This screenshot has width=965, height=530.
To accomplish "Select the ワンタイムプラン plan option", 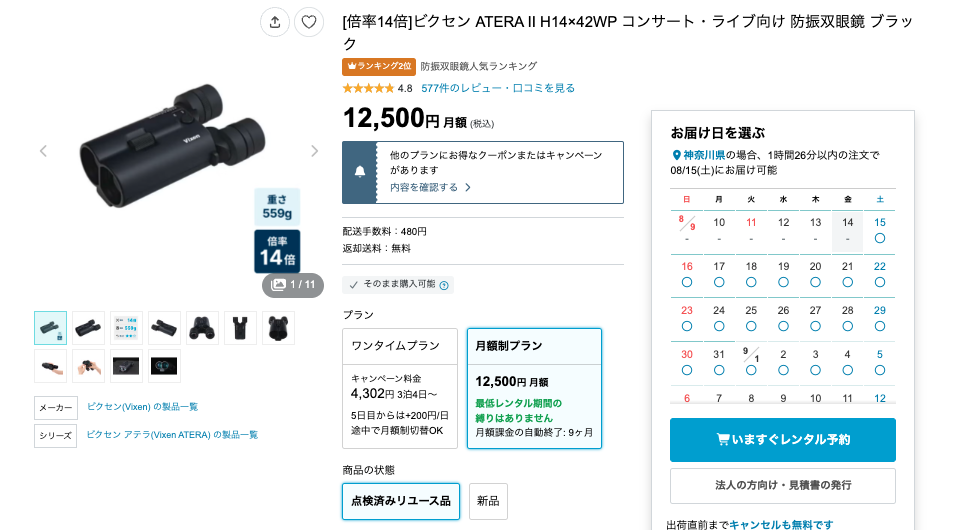I will click(400, 388).
